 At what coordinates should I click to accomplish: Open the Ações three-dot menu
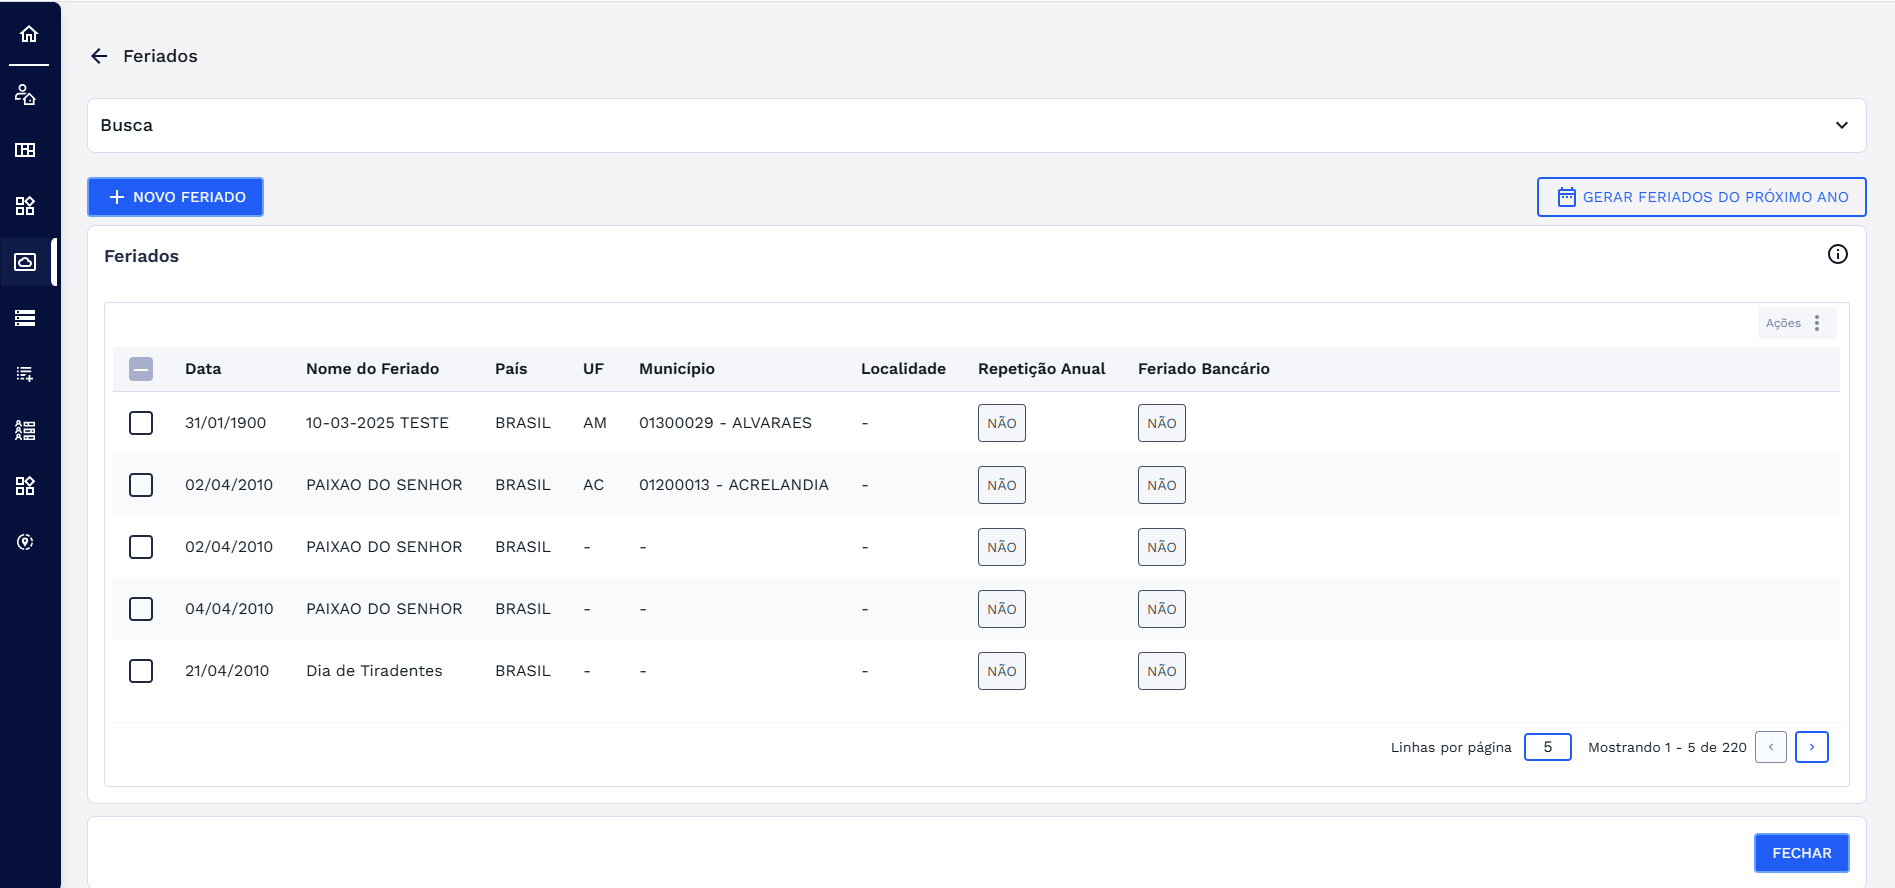[1816, 323]
